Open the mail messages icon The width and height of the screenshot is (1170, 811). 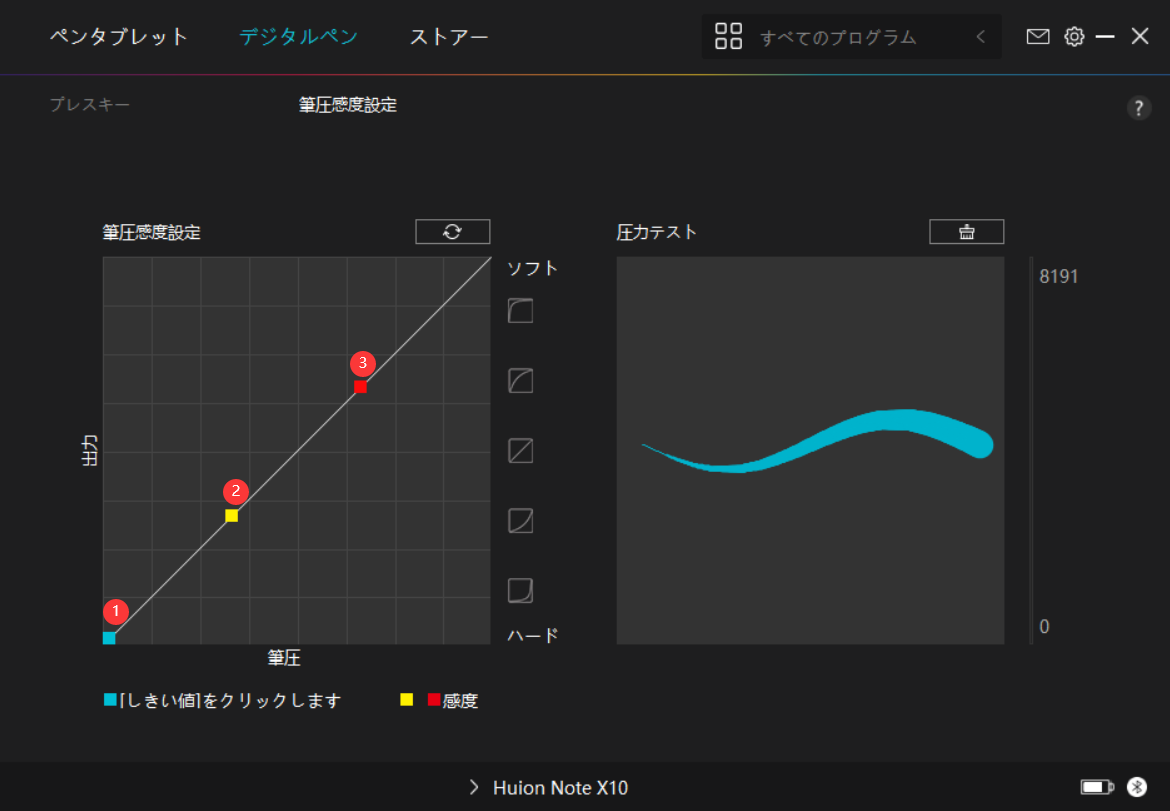point(1038,37)
